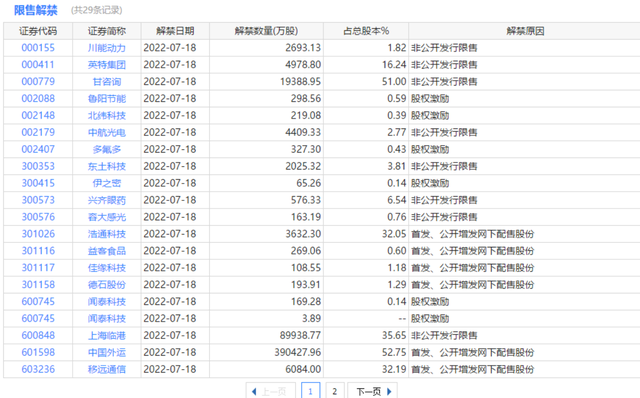Viewport: 640px width, 398px height.
Task: Go to next page with 下一页
Action: click(x=373, y=391)
